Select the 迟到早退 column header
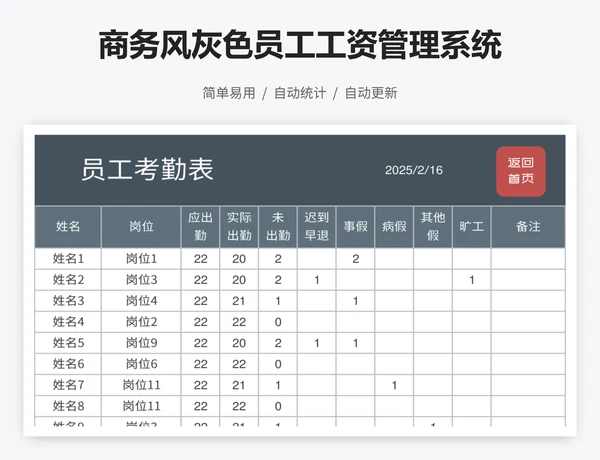The width and height of the screenshot is (600, 460). tap(317, 227)
